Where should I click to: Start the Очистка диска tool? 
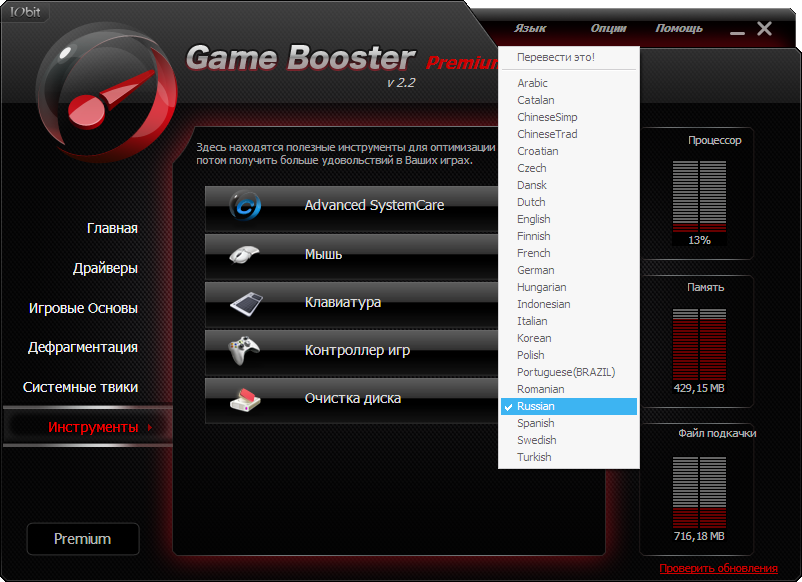[x=351, y=400]
